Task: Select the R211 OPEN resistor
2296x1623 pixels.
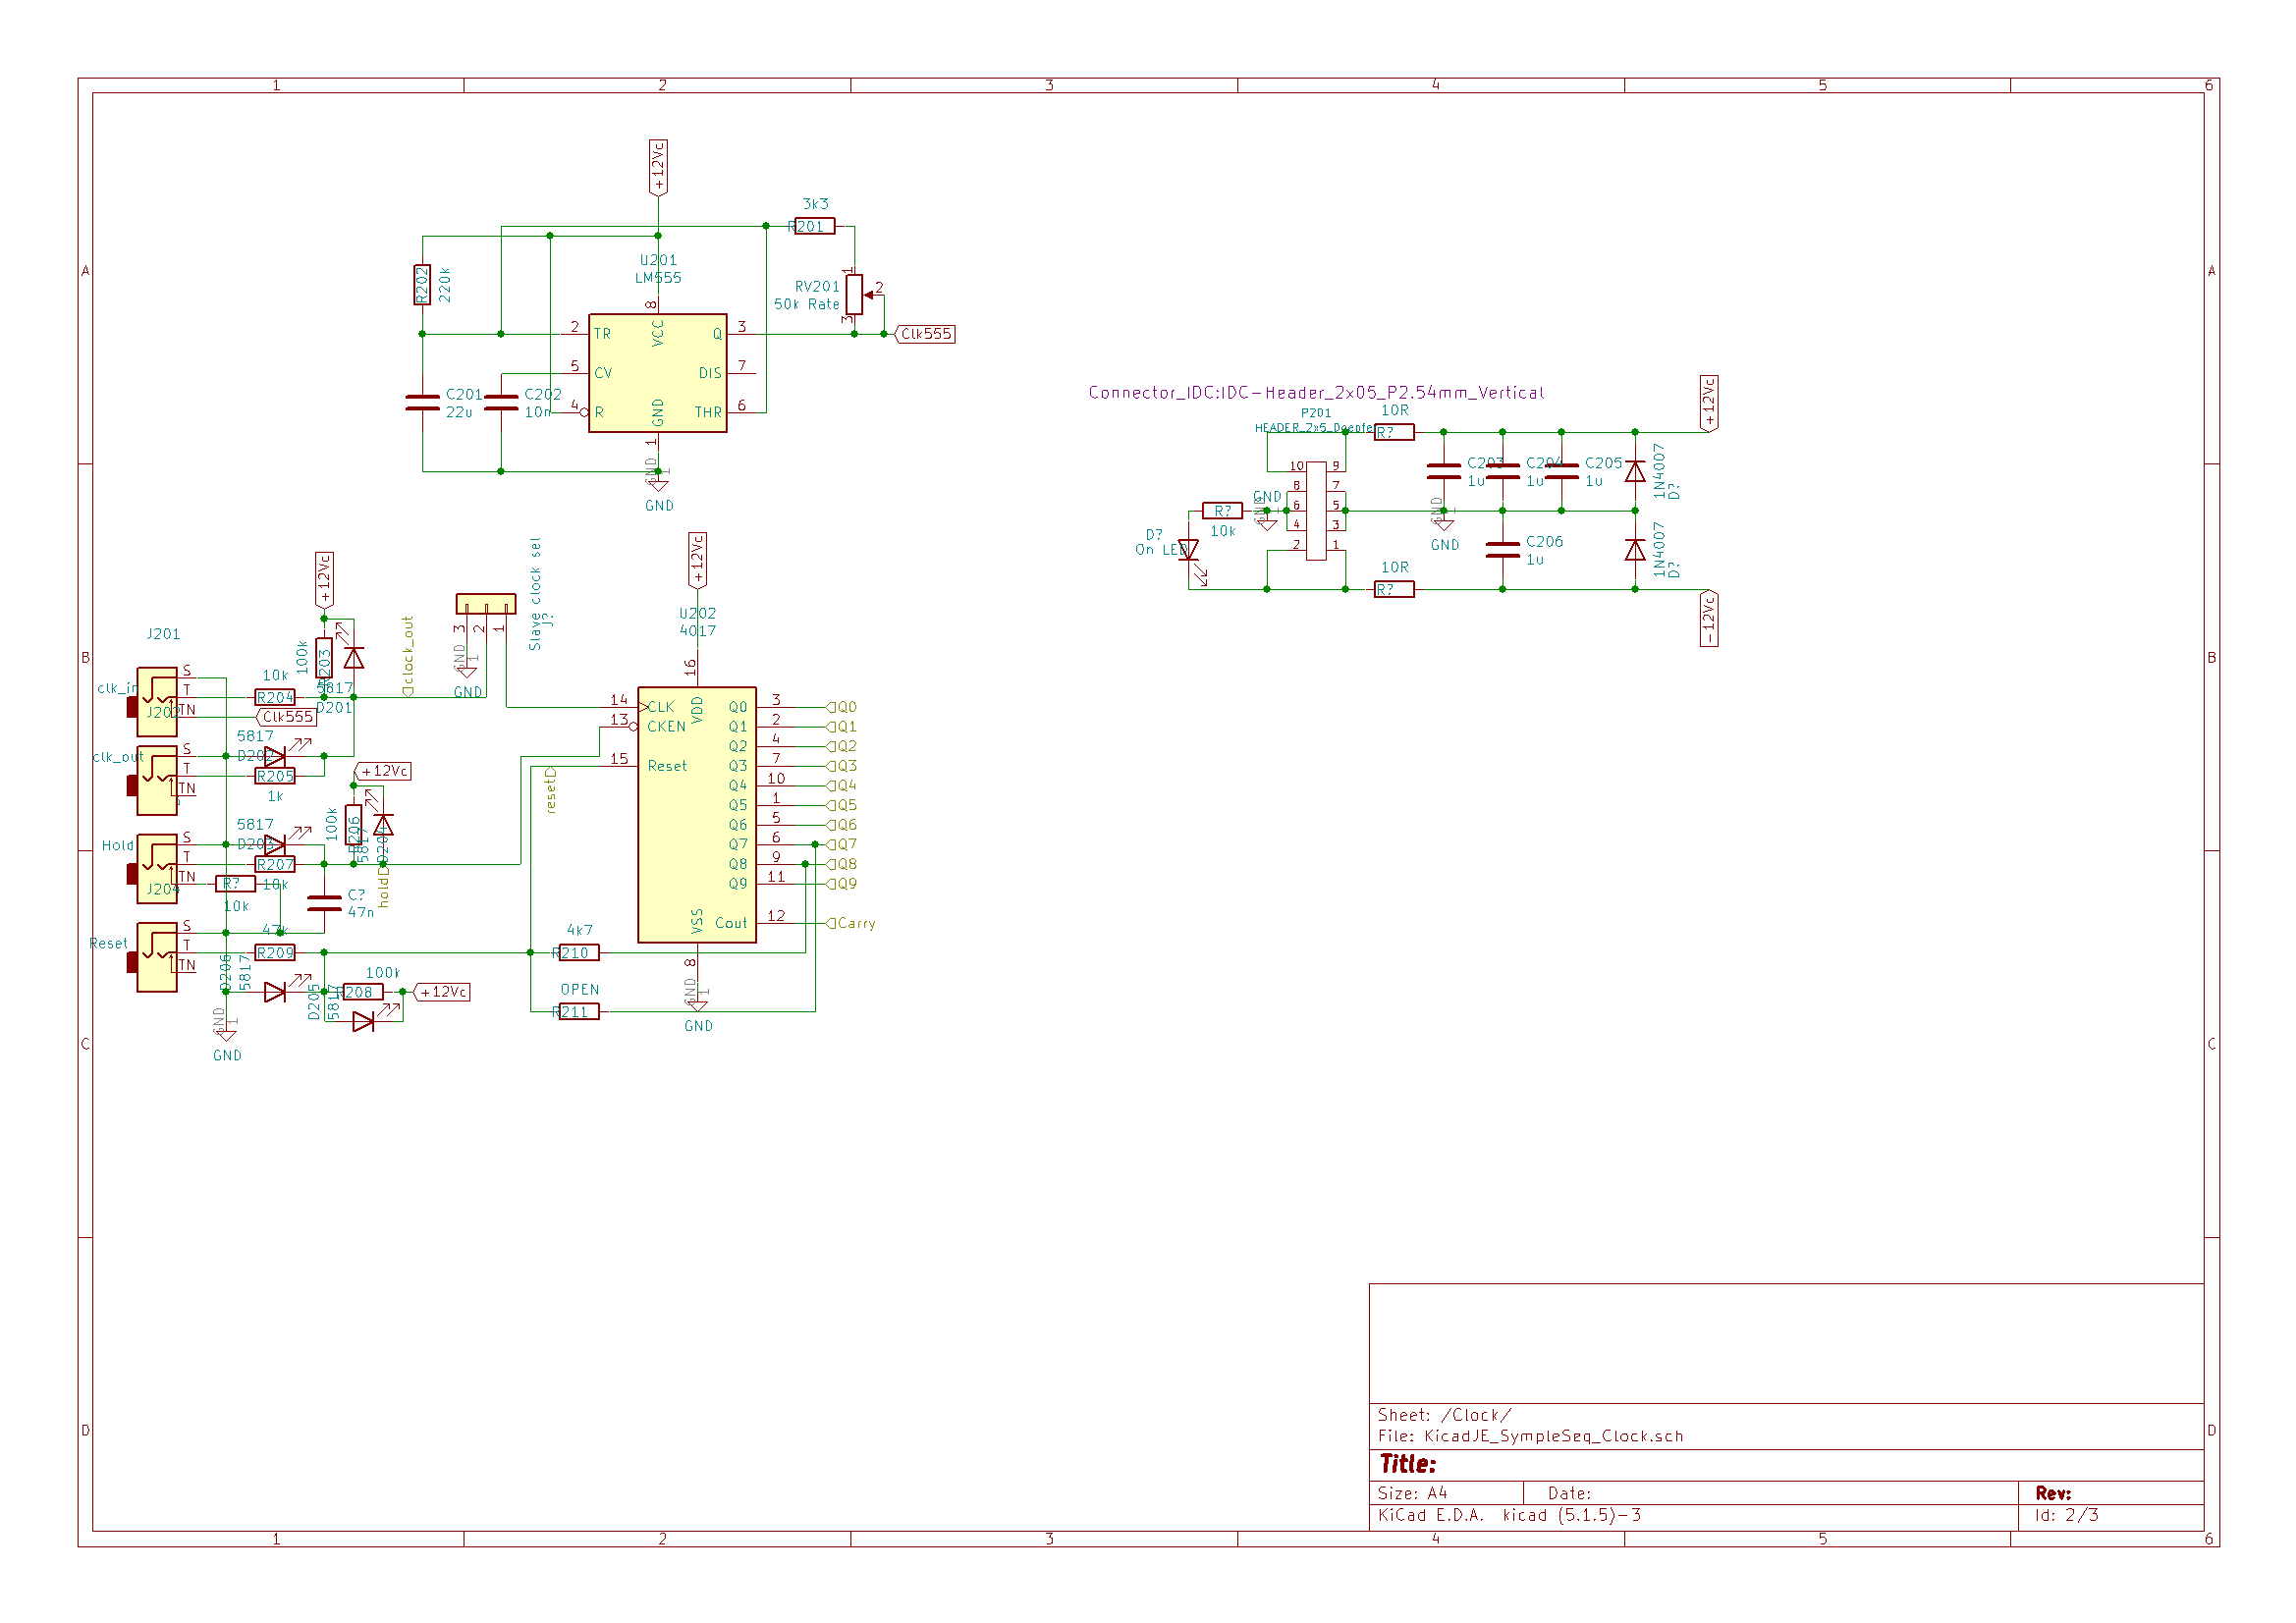Action: pyautogui.click(x=578, y=1012)
